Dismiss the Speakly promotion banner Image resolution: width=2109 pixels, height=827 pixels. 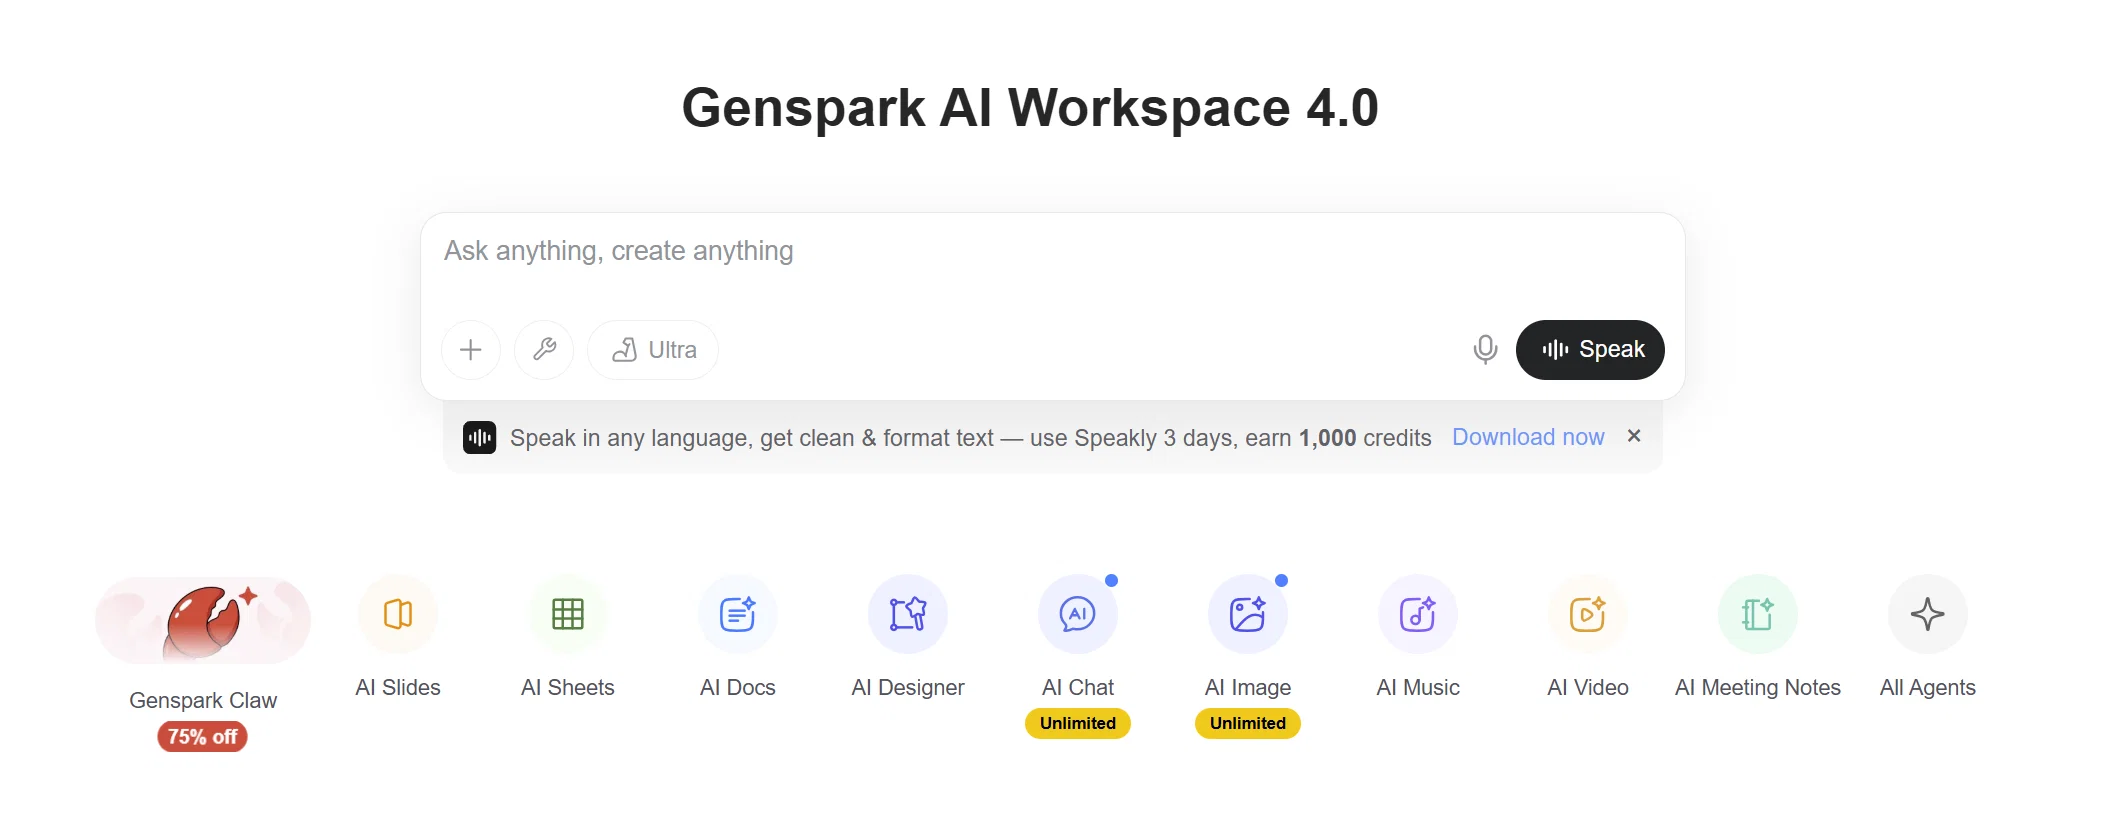pos(1634,436)
